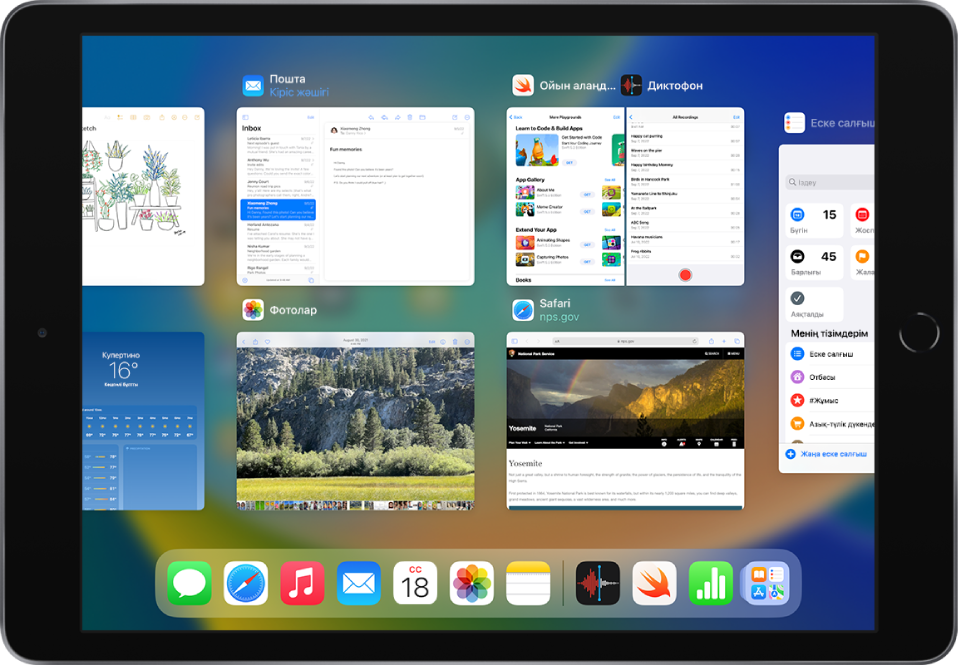
Task: Tap the Trash icon in the Mail toolbar
Action: [x=410, y=117]
